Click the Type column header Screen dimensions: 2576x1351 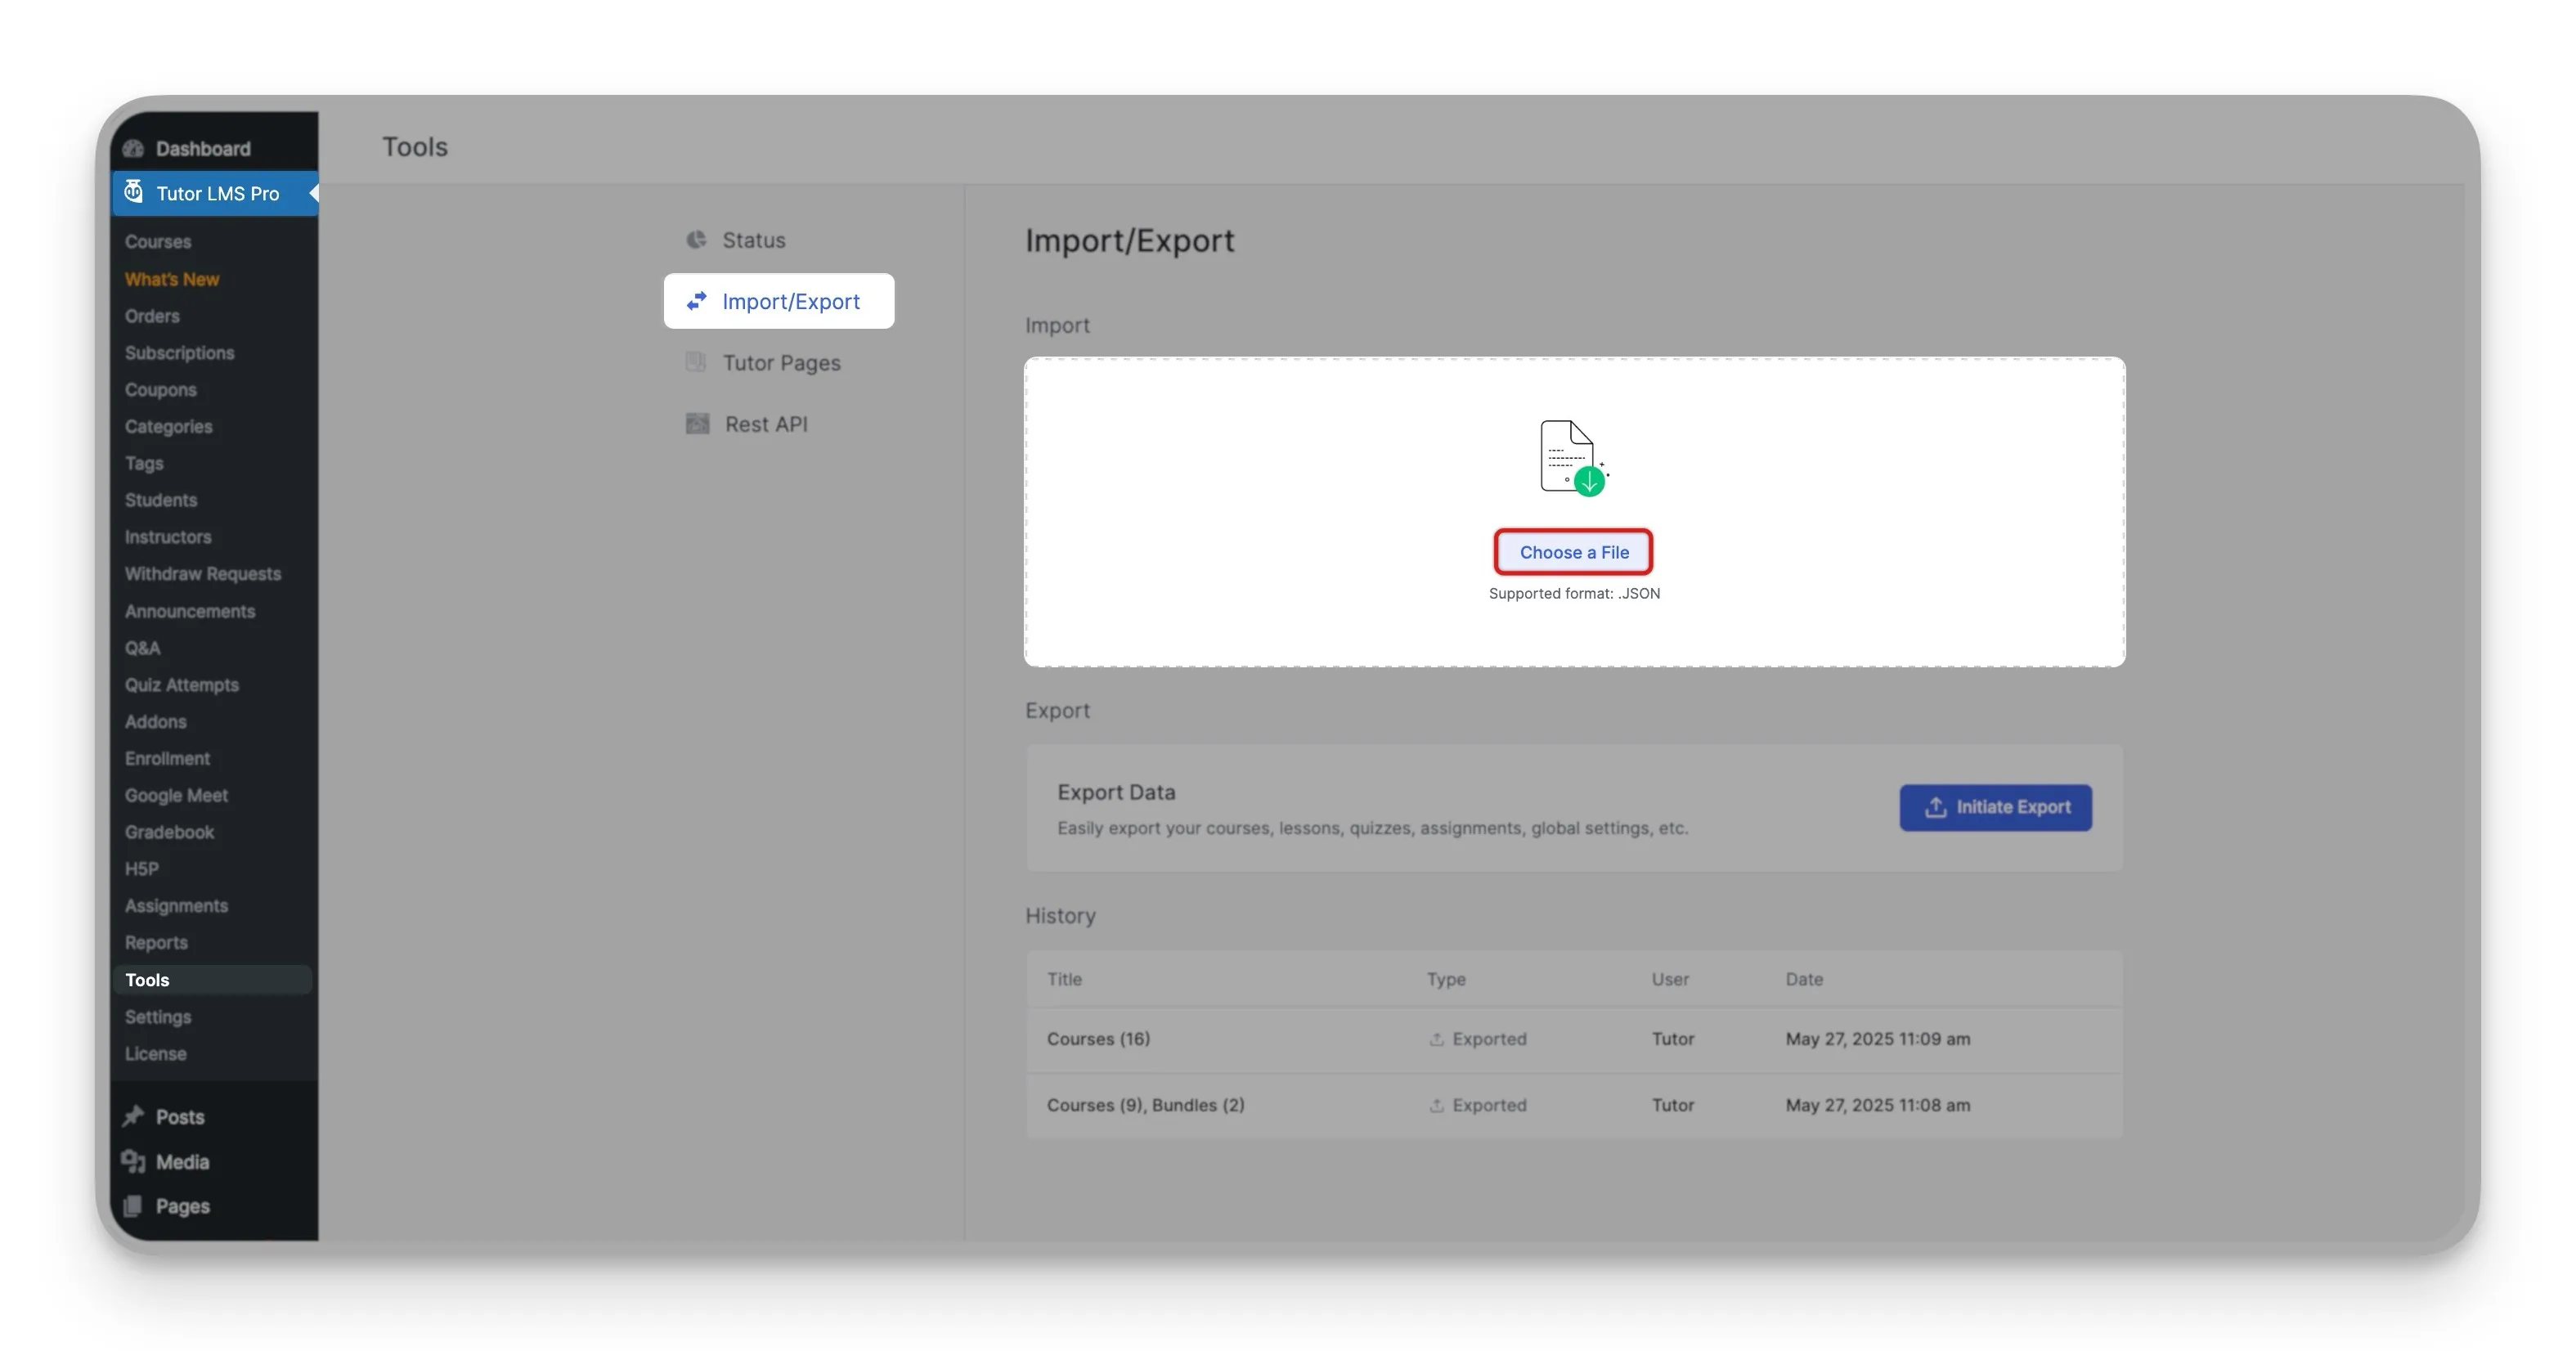1446,979
